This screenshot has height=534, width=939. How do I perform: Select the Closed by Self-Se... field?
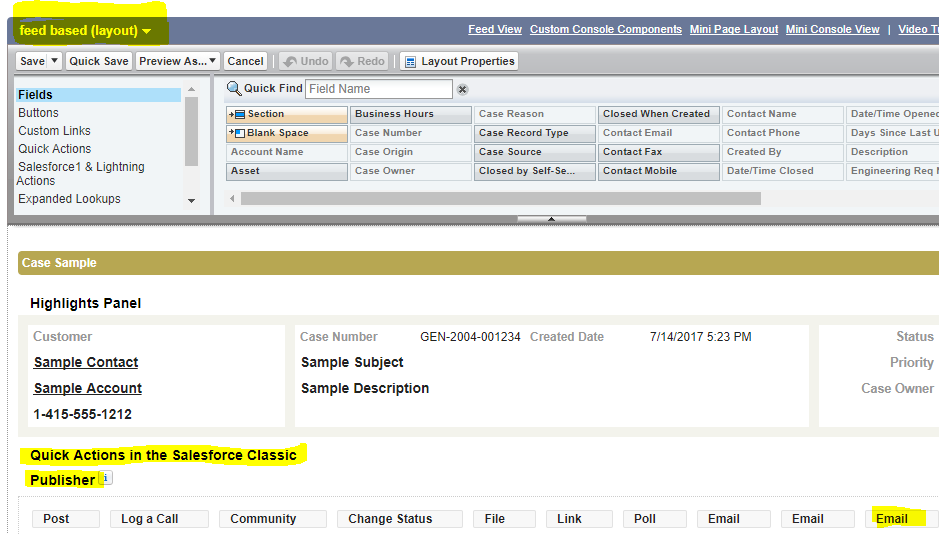[535, 171]
